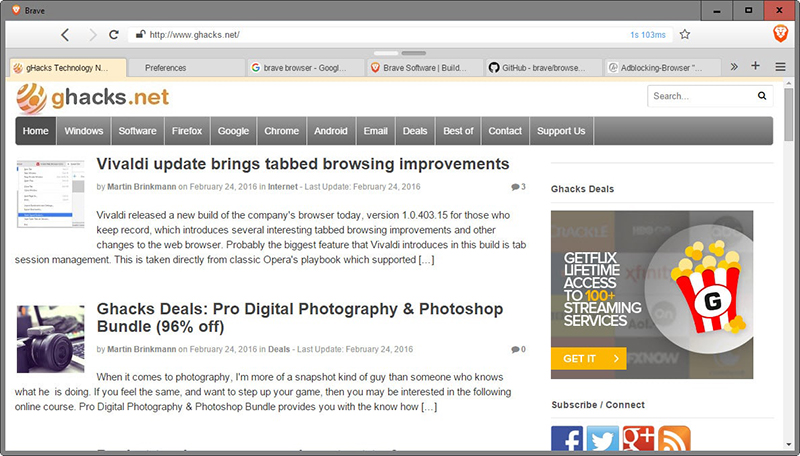The height and width of the screenshot is (456, 800).
Task: Bookmark this page with the star icon
Action: [685, 34]
